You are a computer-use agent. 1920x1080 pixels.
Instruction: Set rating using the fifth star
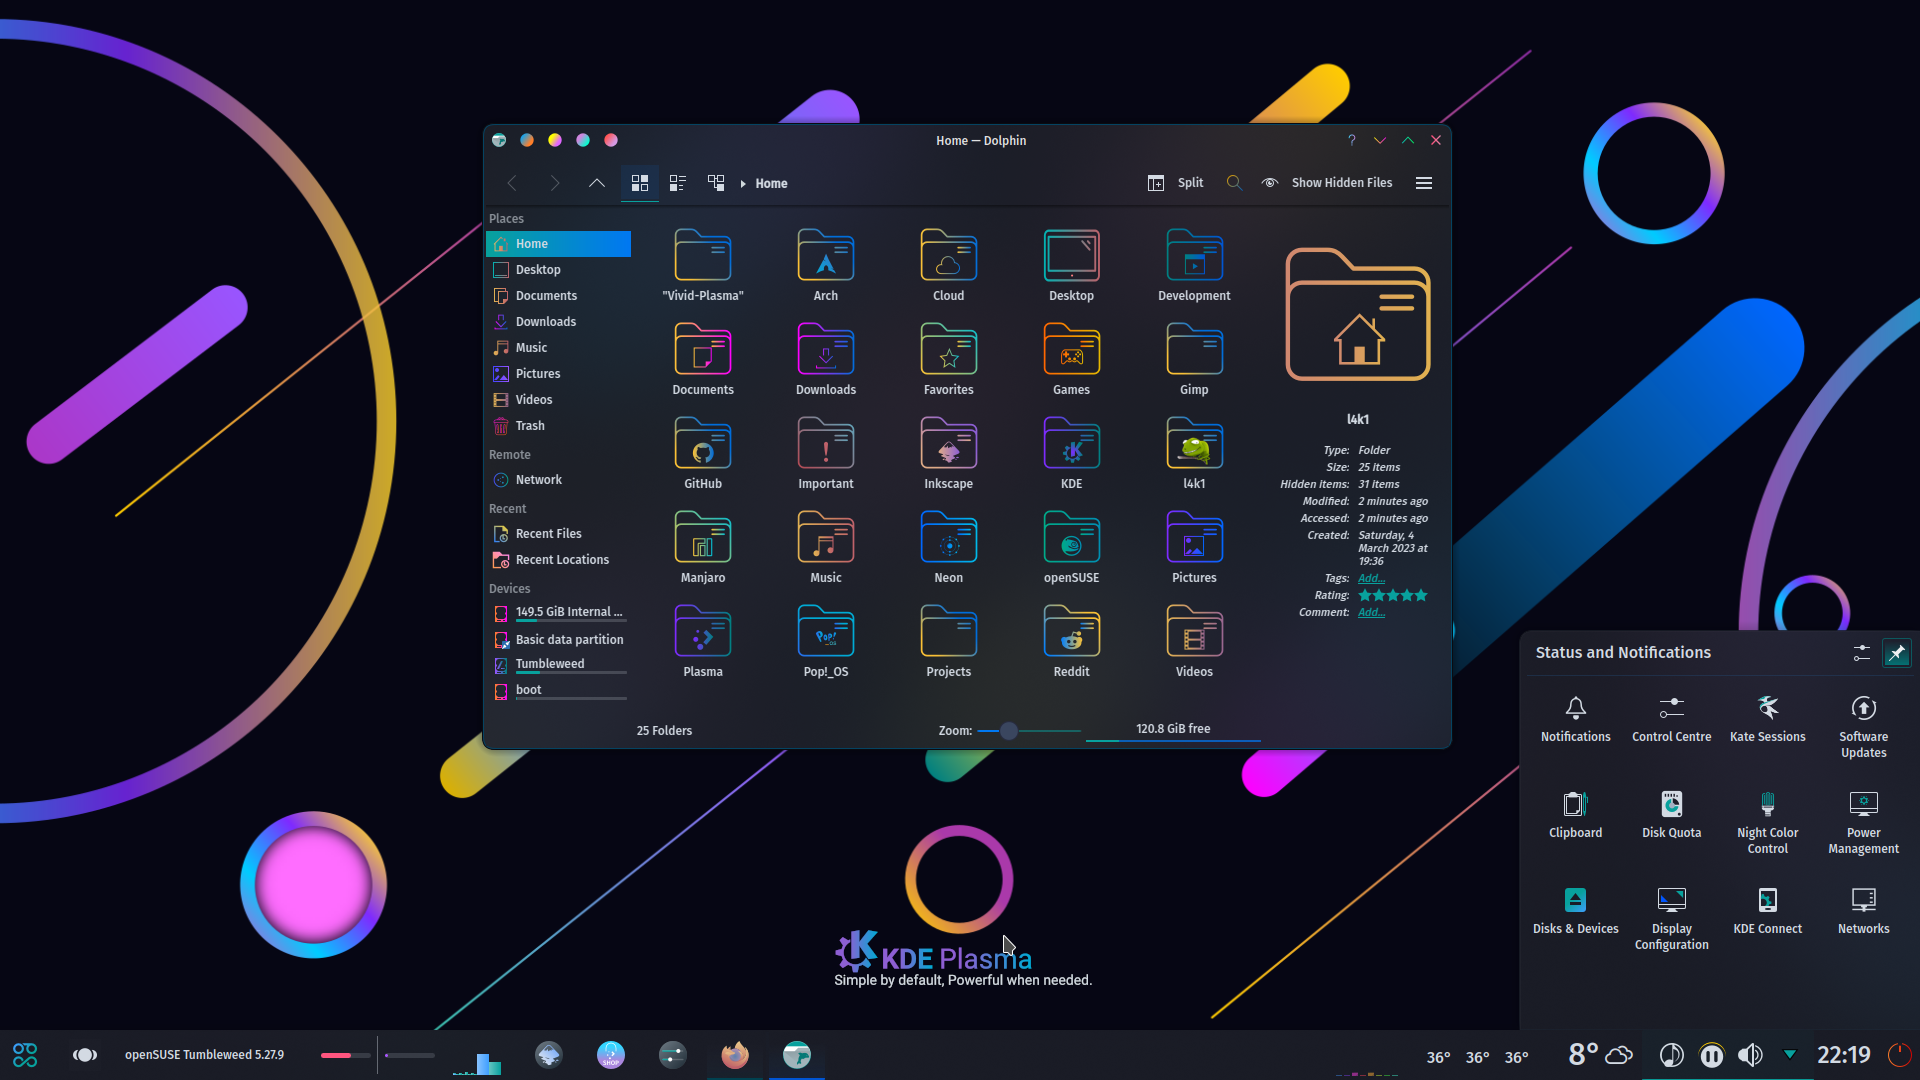pyautogui.click(x=1421, y=596)
